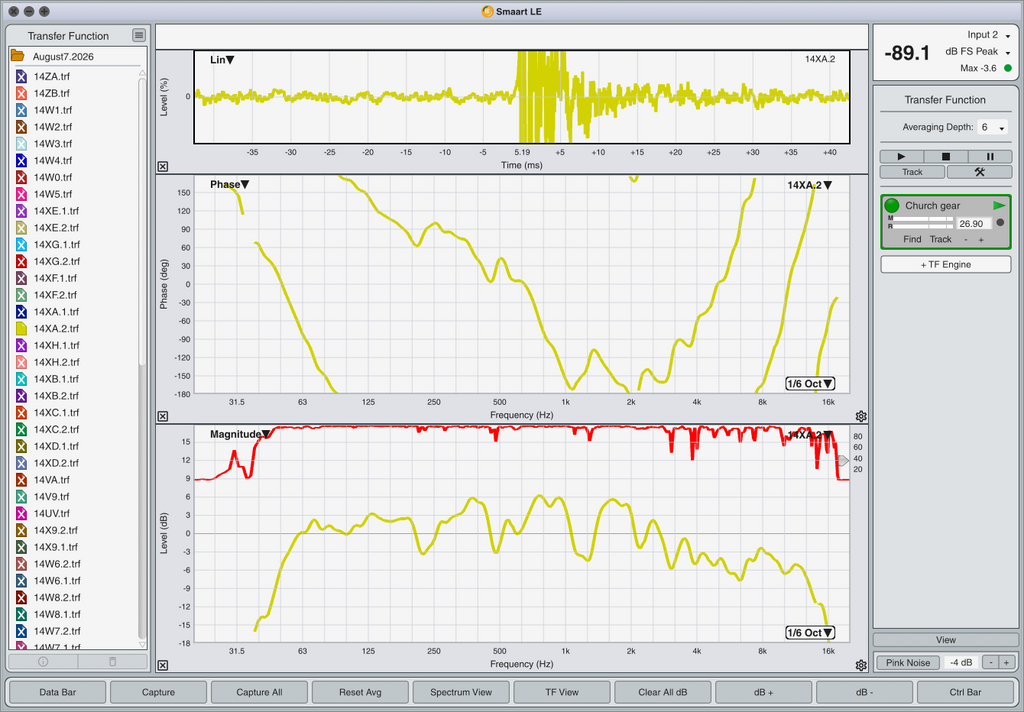Click Find delay in Church gear

[x=912, y=239]
